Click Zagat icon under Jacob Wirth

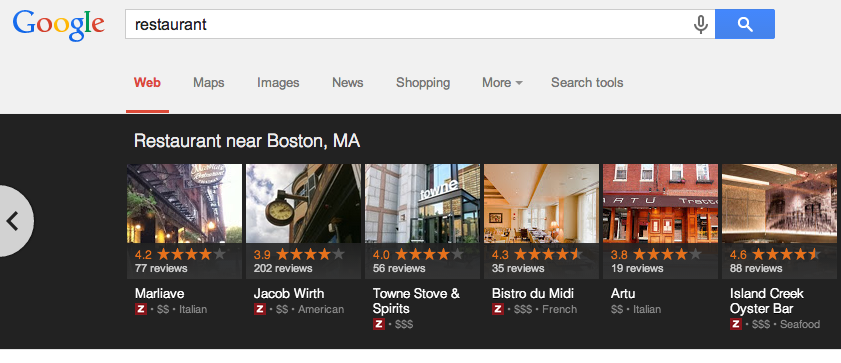(260, 309)
